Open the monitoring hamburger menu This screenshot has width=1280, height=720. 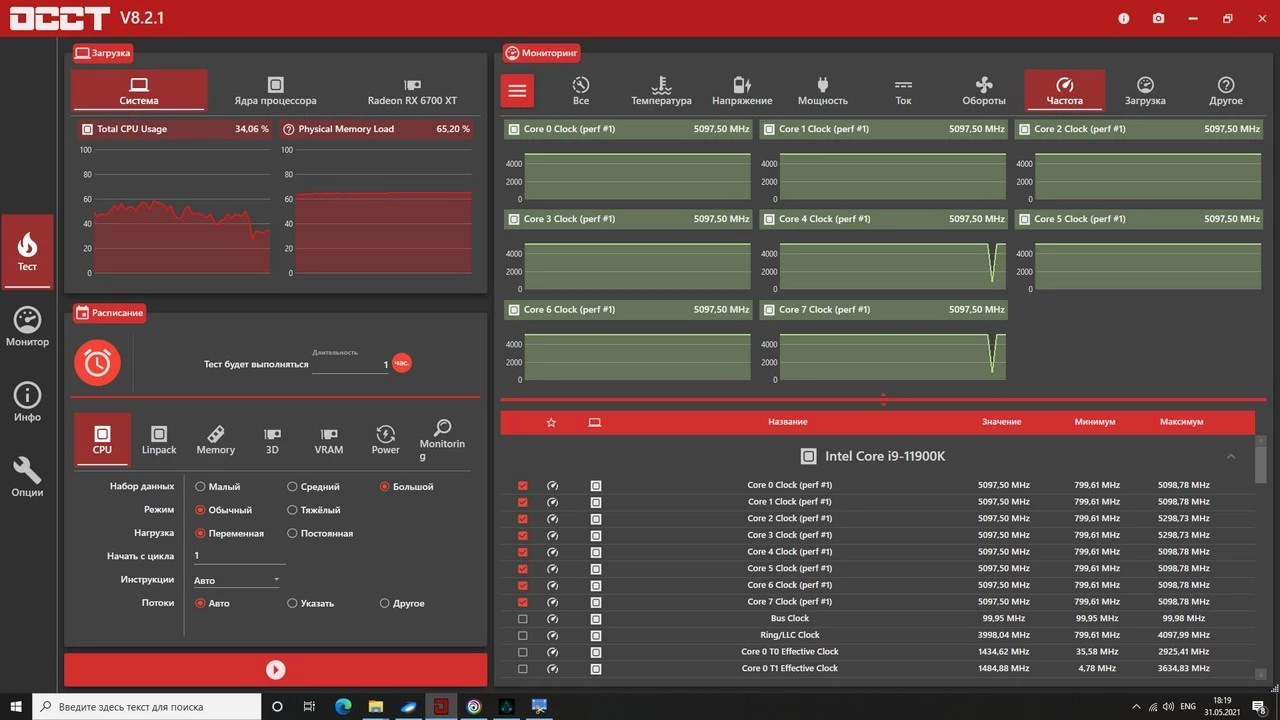coord(517,91)
